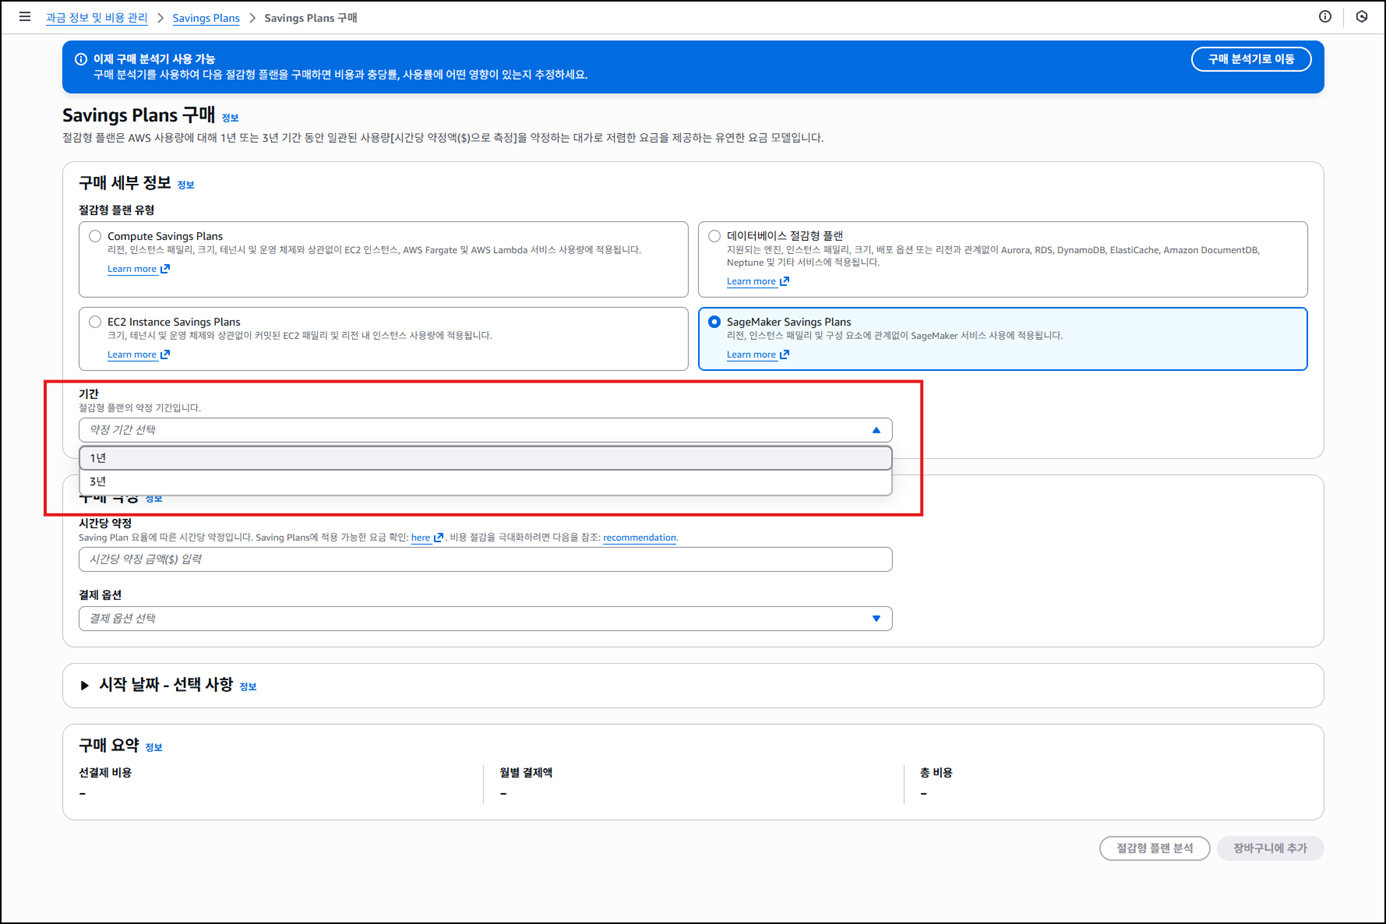1386x924 pixels.
Task: Click info icon in blue notification banner
Action: tap(81, 59)
